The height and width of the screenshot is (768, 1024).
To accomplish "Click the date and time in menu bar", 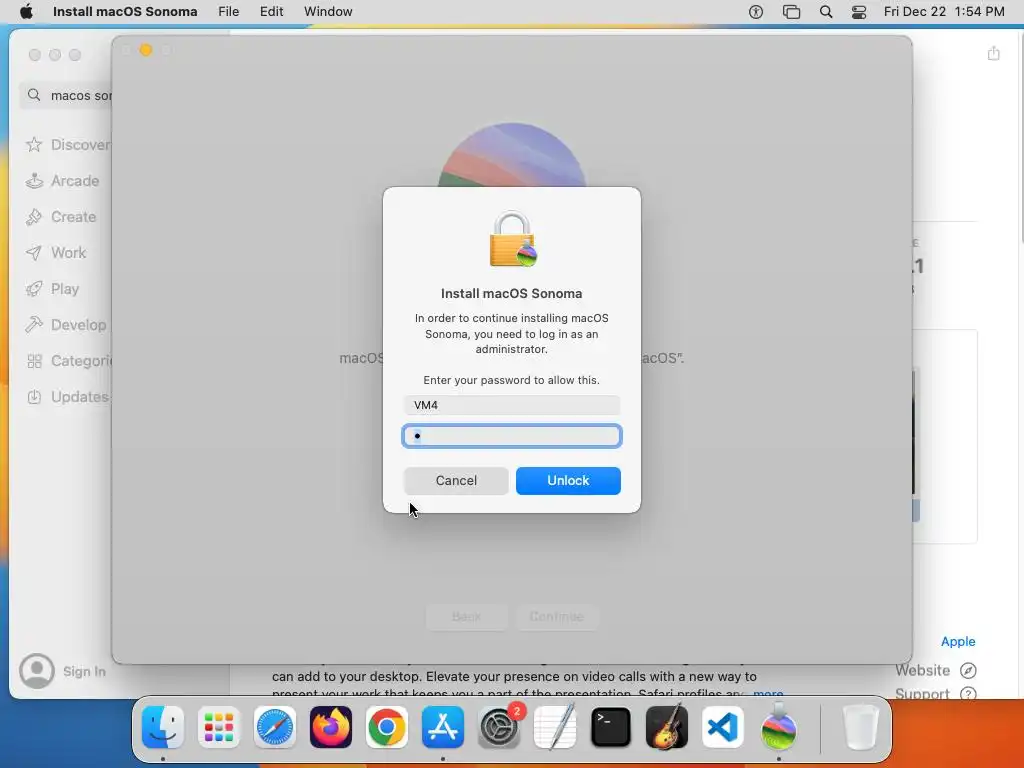I will coord(944,12).
